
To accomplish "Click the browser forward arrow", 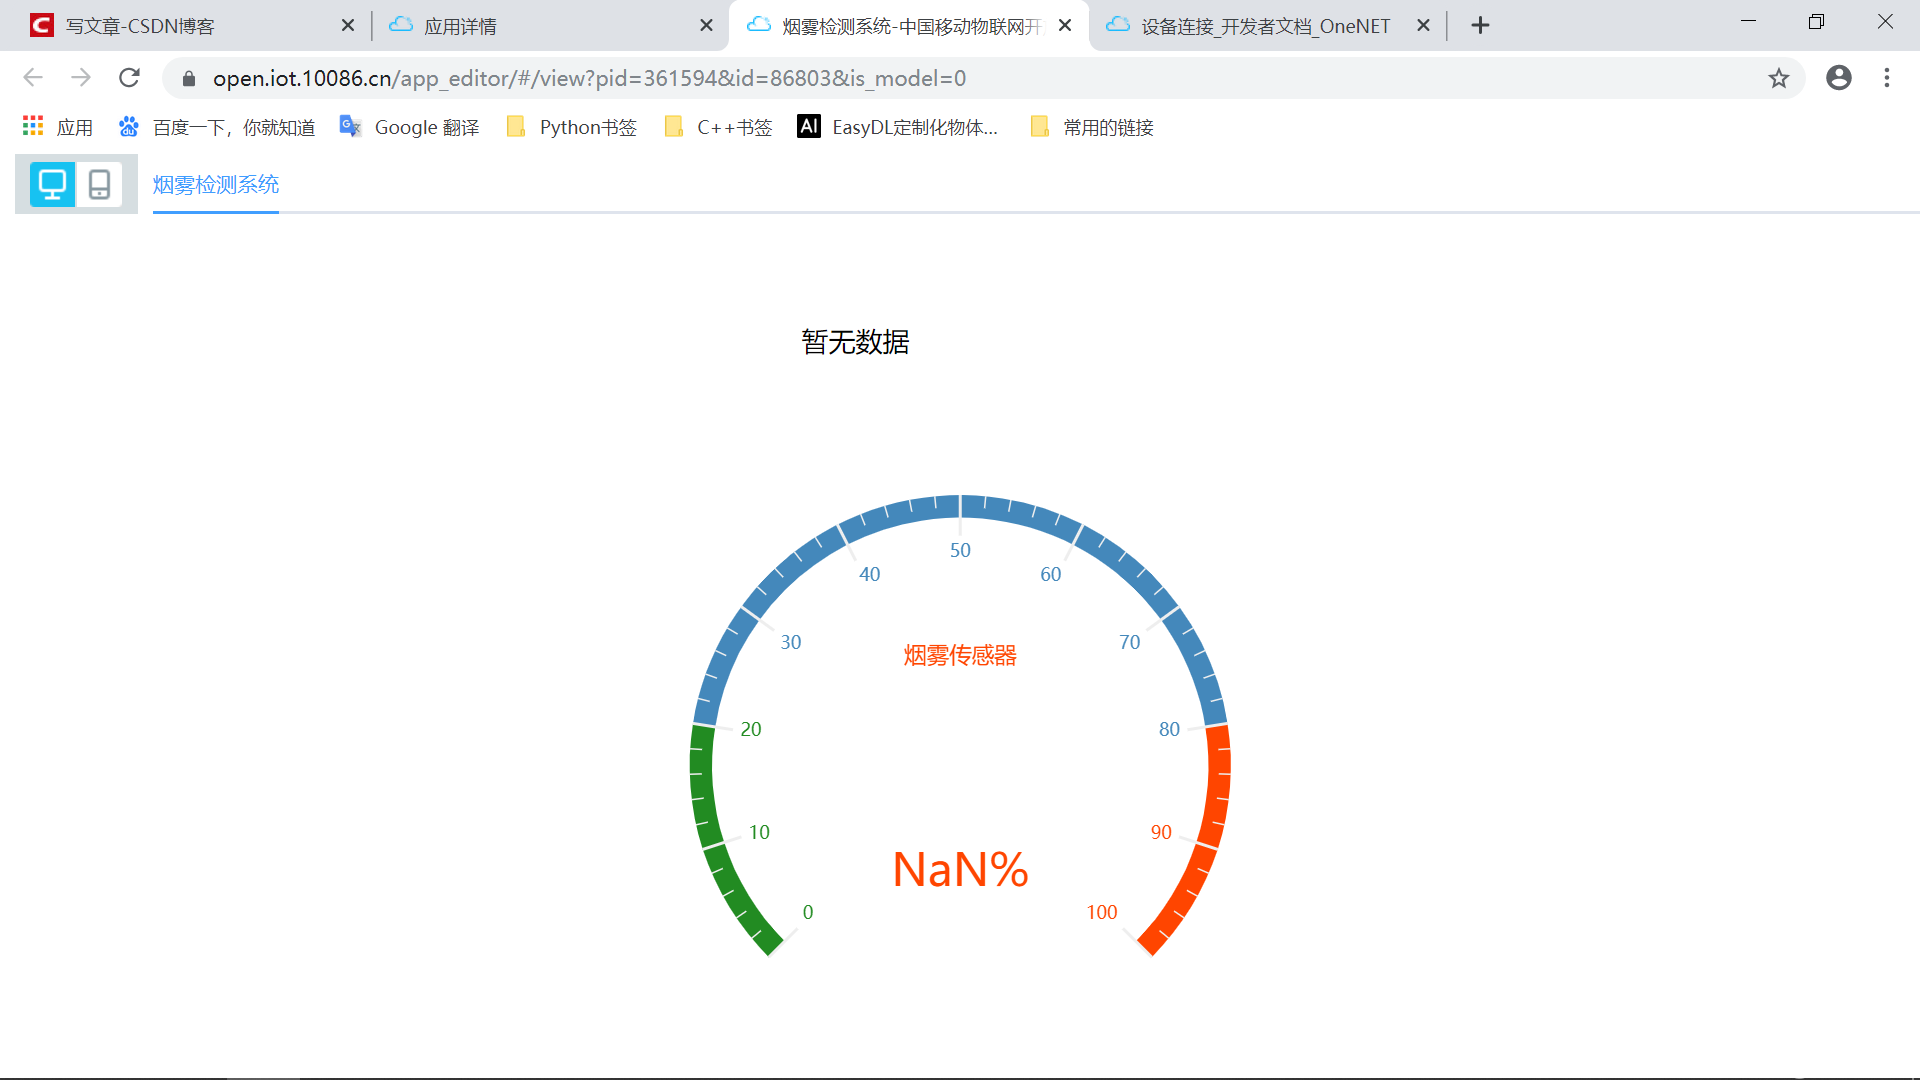I will 81,78.
